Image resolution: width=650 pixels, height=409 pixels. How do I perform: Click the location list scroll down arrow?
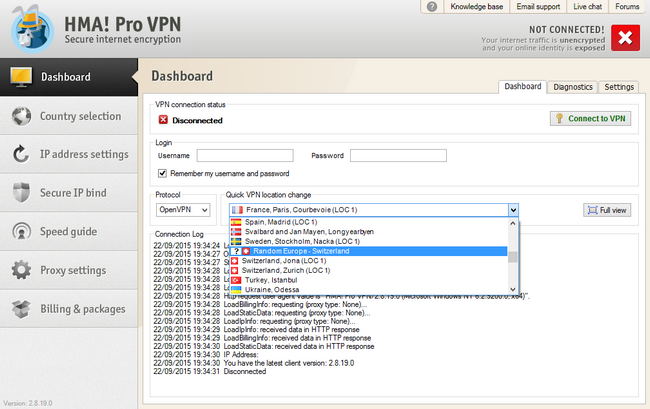(513, 289)
